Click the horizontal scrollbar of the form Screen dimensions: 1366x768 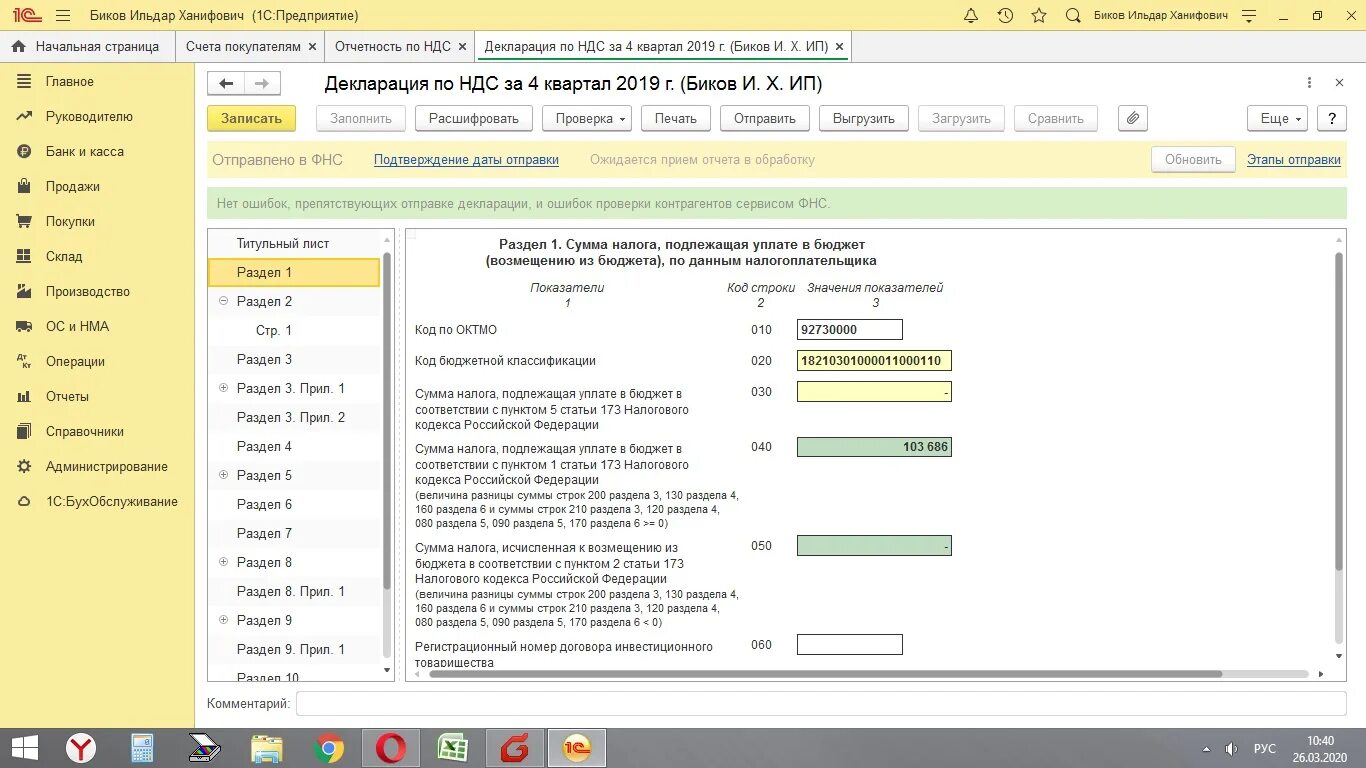tap(825, 674)
